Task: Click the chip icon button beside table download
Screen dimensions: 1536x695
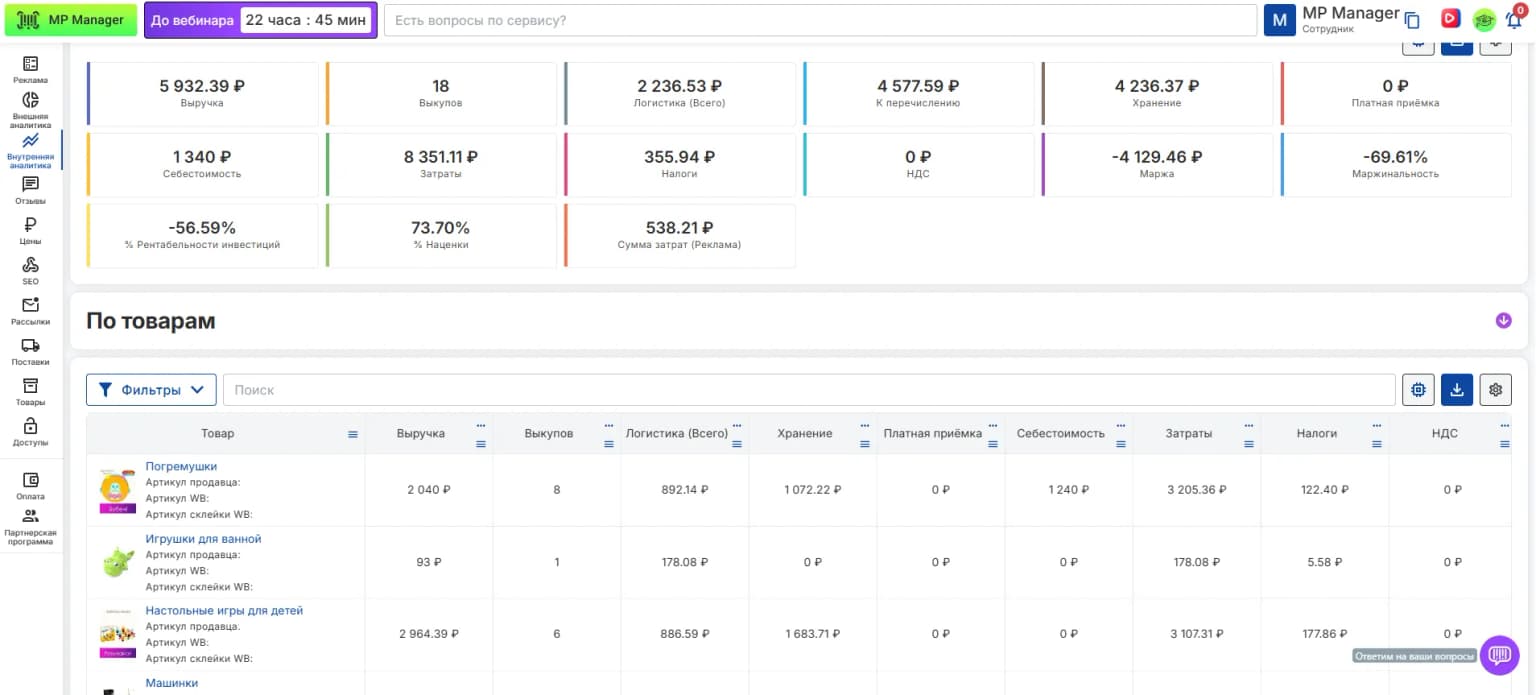Action: click(1418, 390)
